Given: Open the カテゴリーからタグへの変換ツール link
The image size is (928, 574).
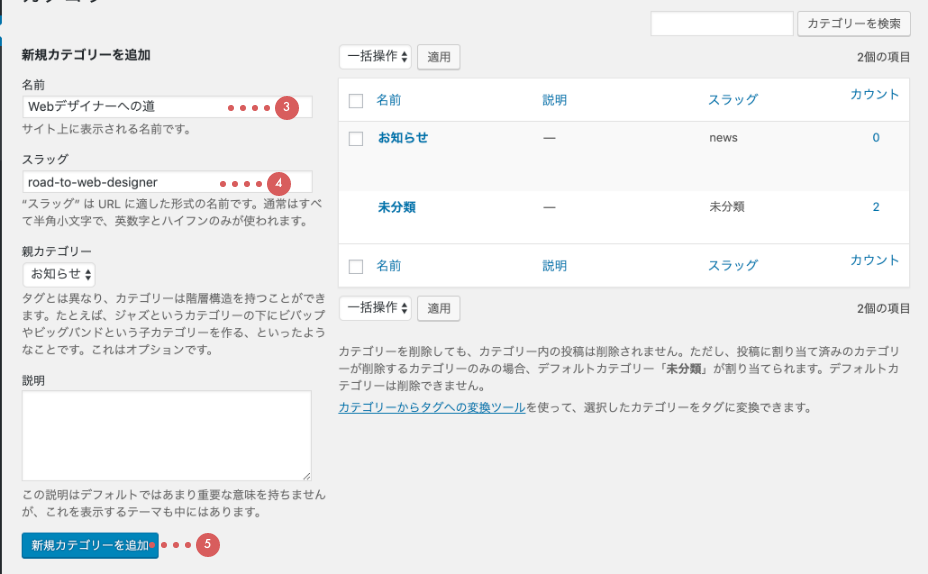Looking at the screenshot, I should 432,408.
